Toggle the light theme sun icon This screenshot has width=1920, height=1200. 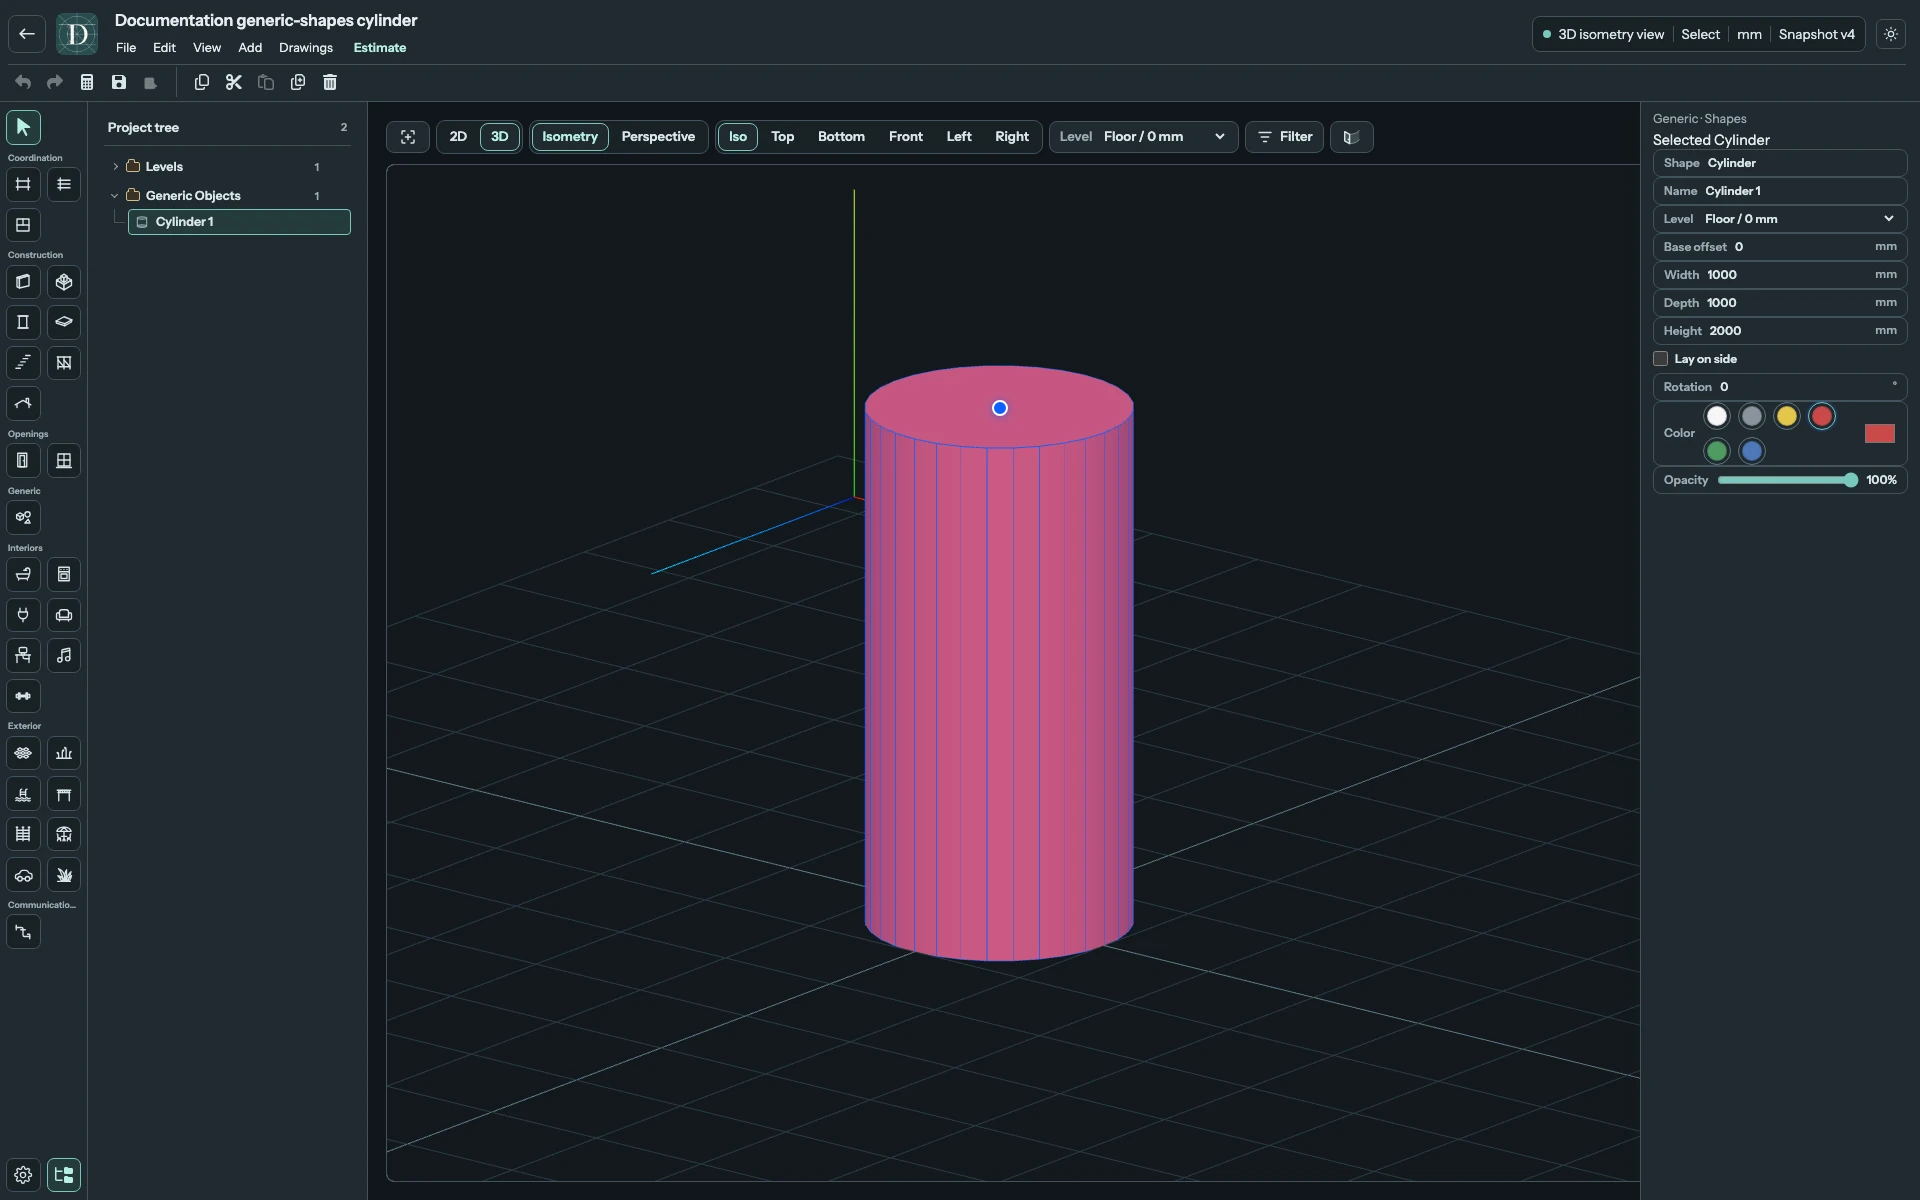1890,34
